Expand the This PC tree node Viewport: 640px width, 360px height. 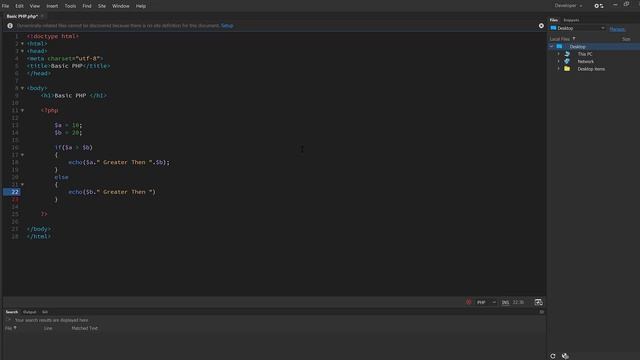559,54
